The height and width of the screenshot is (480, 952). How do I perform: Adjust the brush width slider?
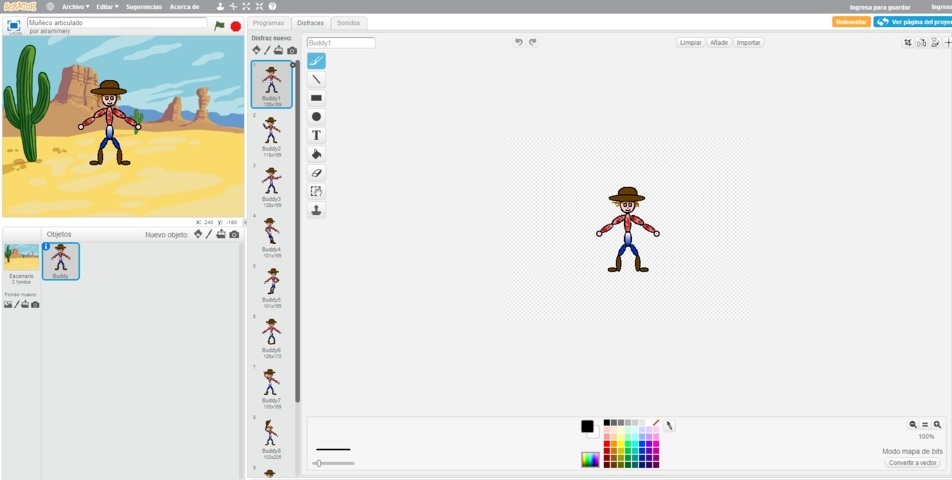(x=318, y=463)
